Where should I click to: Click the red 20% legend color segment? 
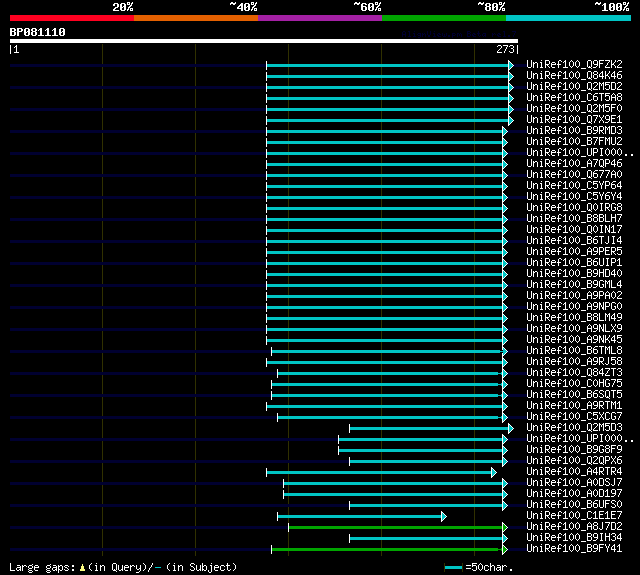[72, 18]
